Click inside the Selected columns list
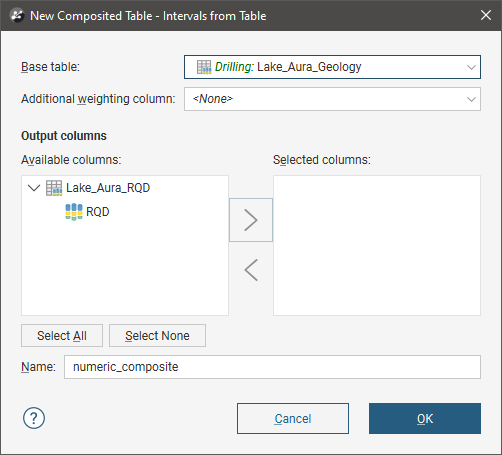Screen dimensions: 502x455 [377, 245]
